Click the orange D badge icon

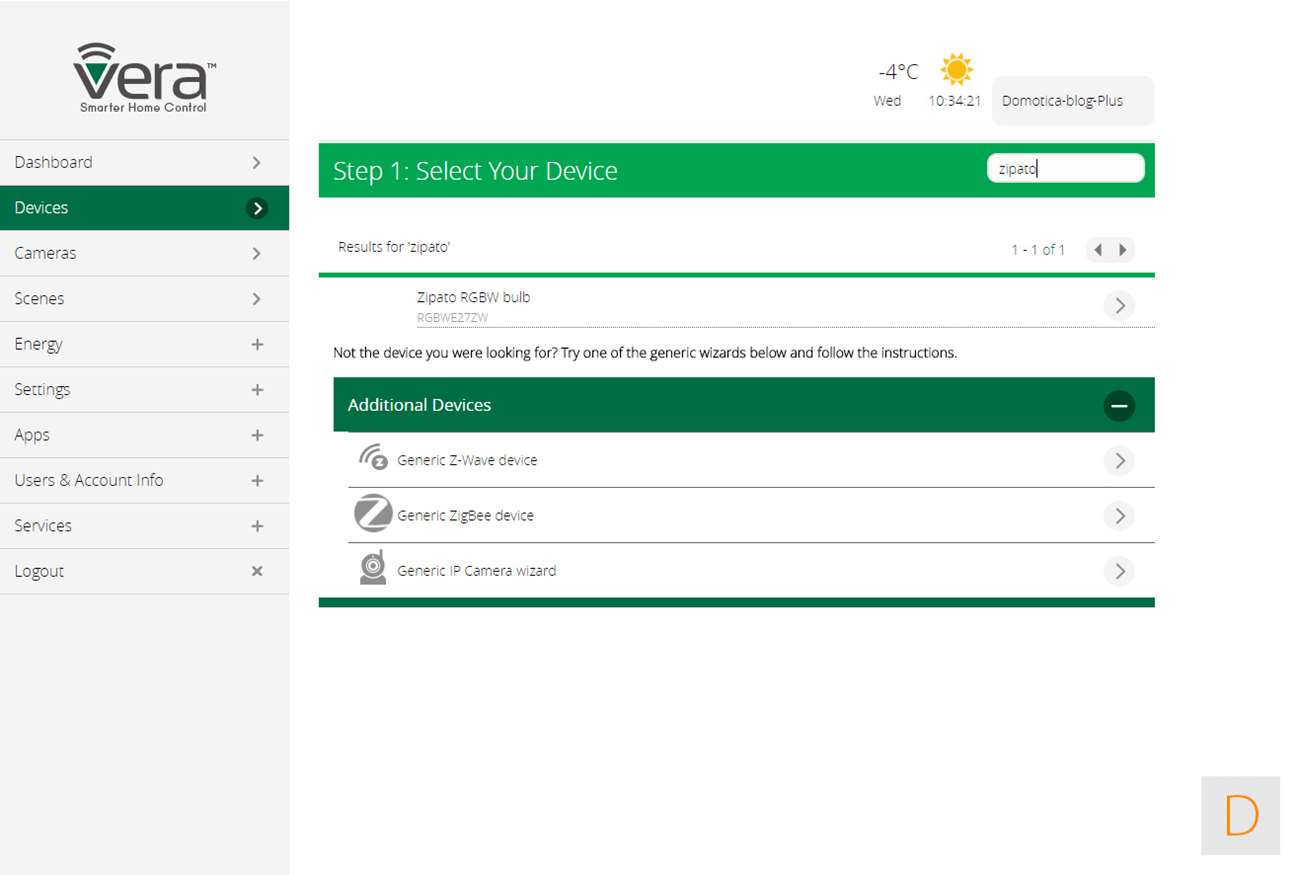coord(1240,816)
